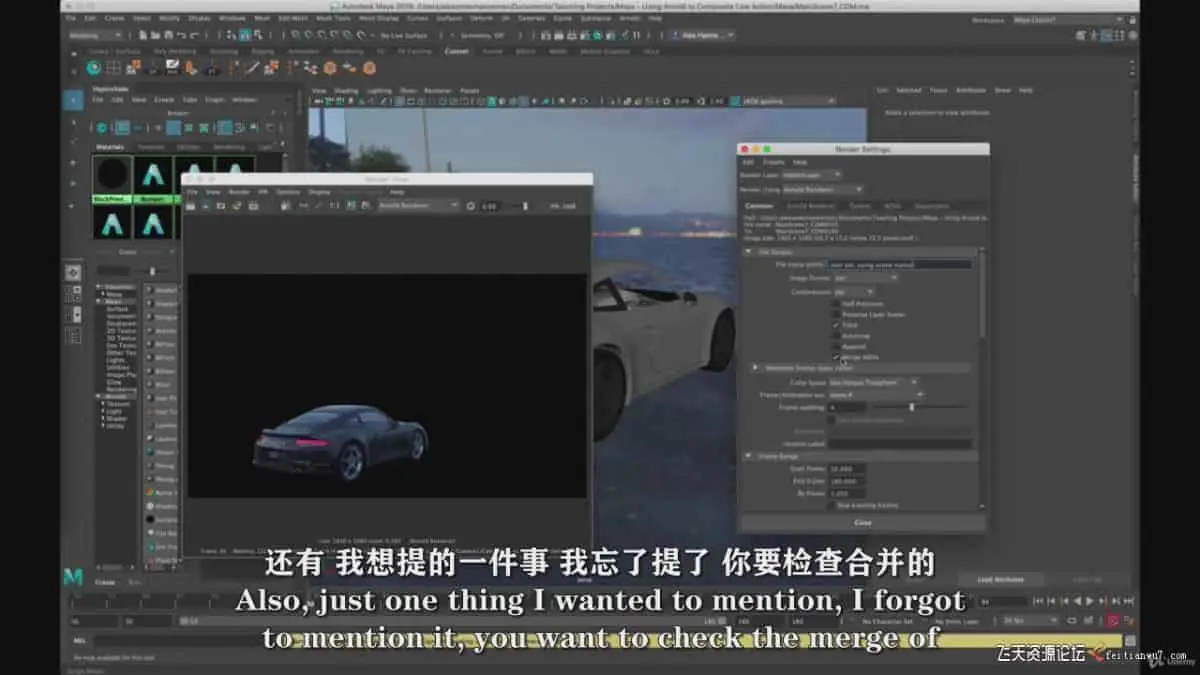Click Go to Start of playback range
Screen dimensions: 1200x675
coord(1039,601)
